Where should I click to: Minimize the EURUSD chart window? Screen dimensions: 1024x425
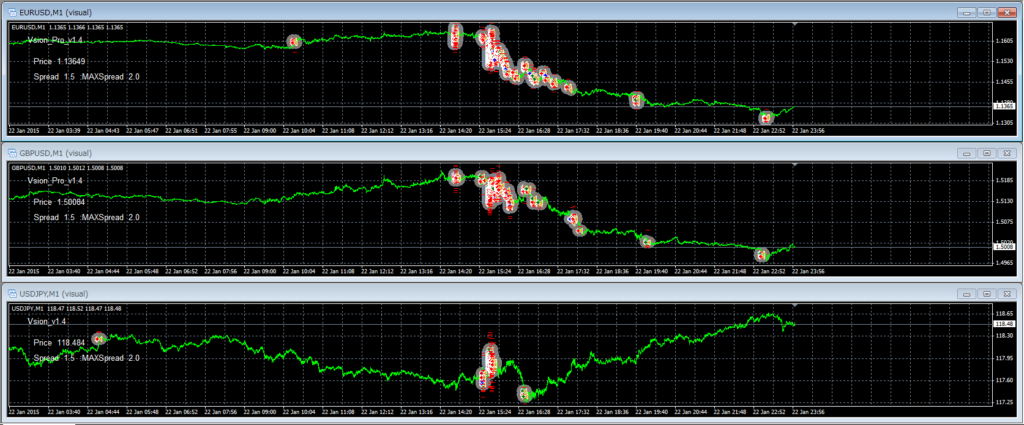pos(966,12)
